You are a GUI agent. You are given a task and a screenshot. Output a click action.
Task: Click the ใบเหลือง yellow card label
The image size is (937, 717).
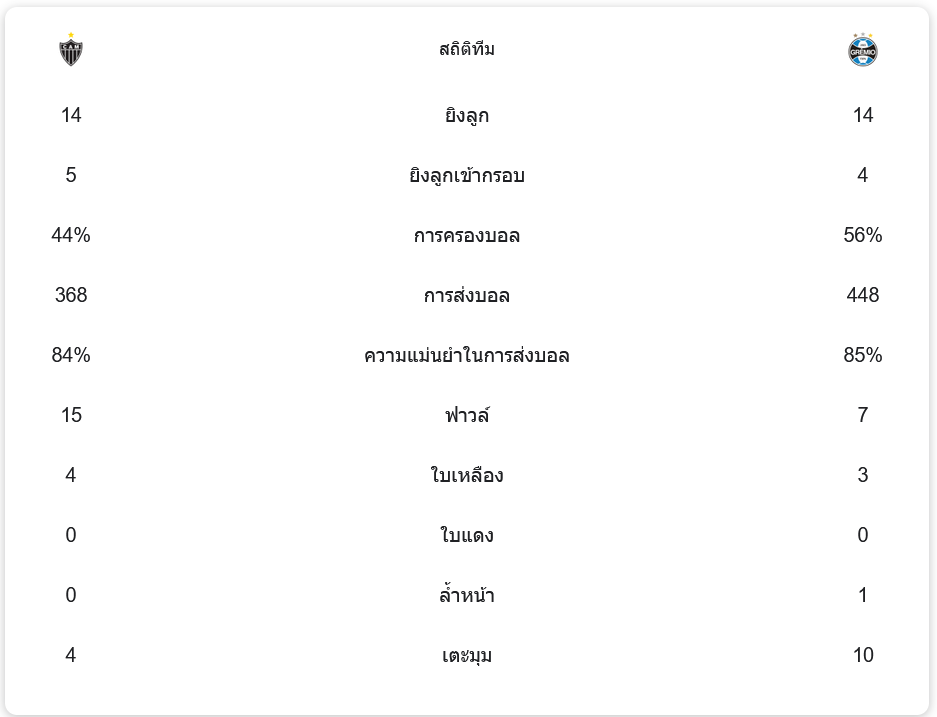click(x=467, y=476)
